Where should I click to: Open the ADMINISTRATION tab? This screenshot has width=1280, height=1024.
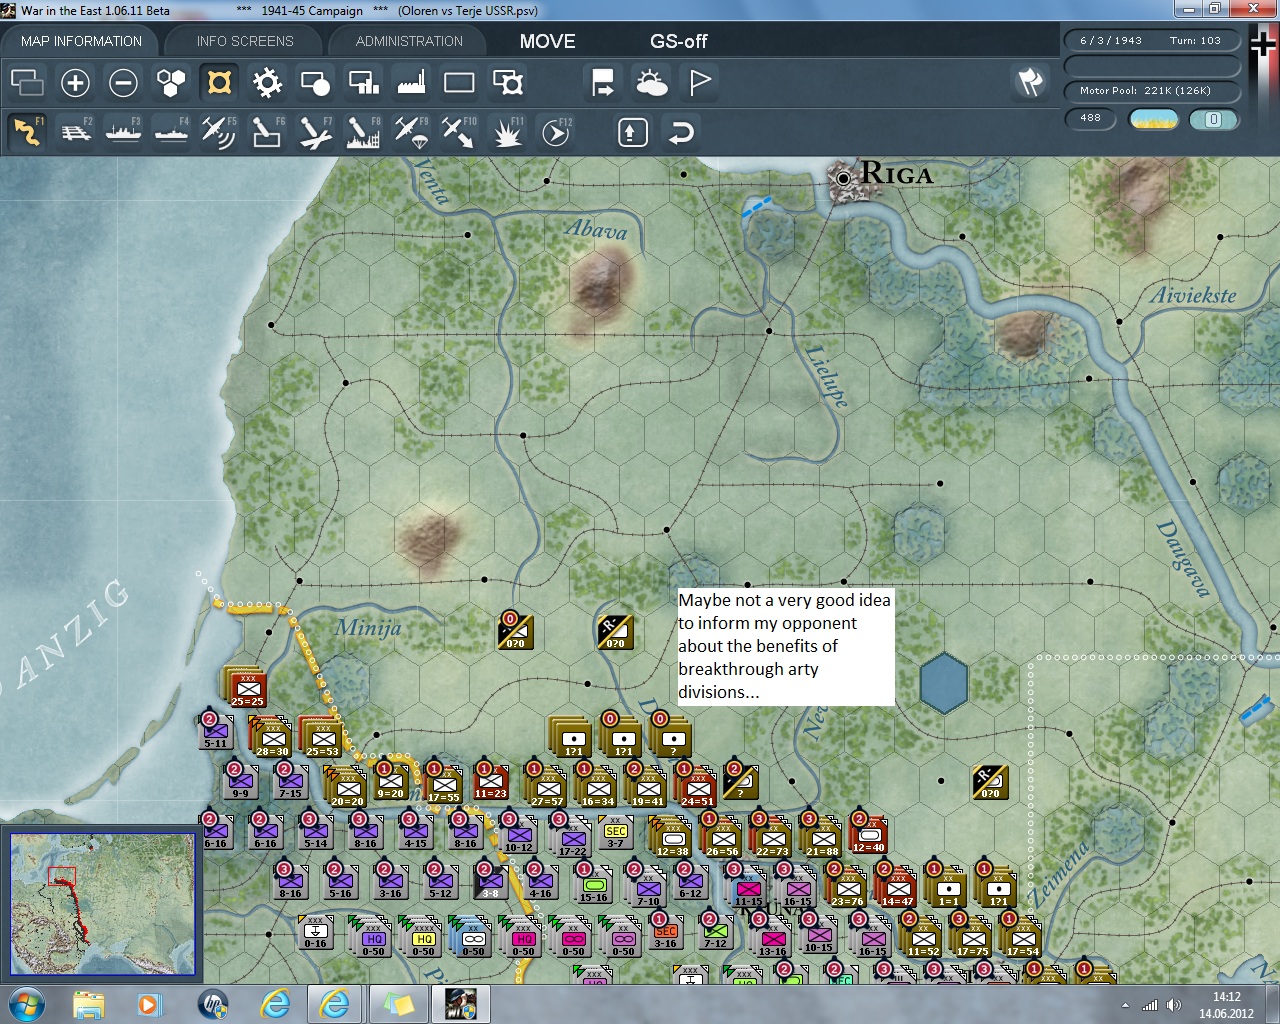[409, 41]
